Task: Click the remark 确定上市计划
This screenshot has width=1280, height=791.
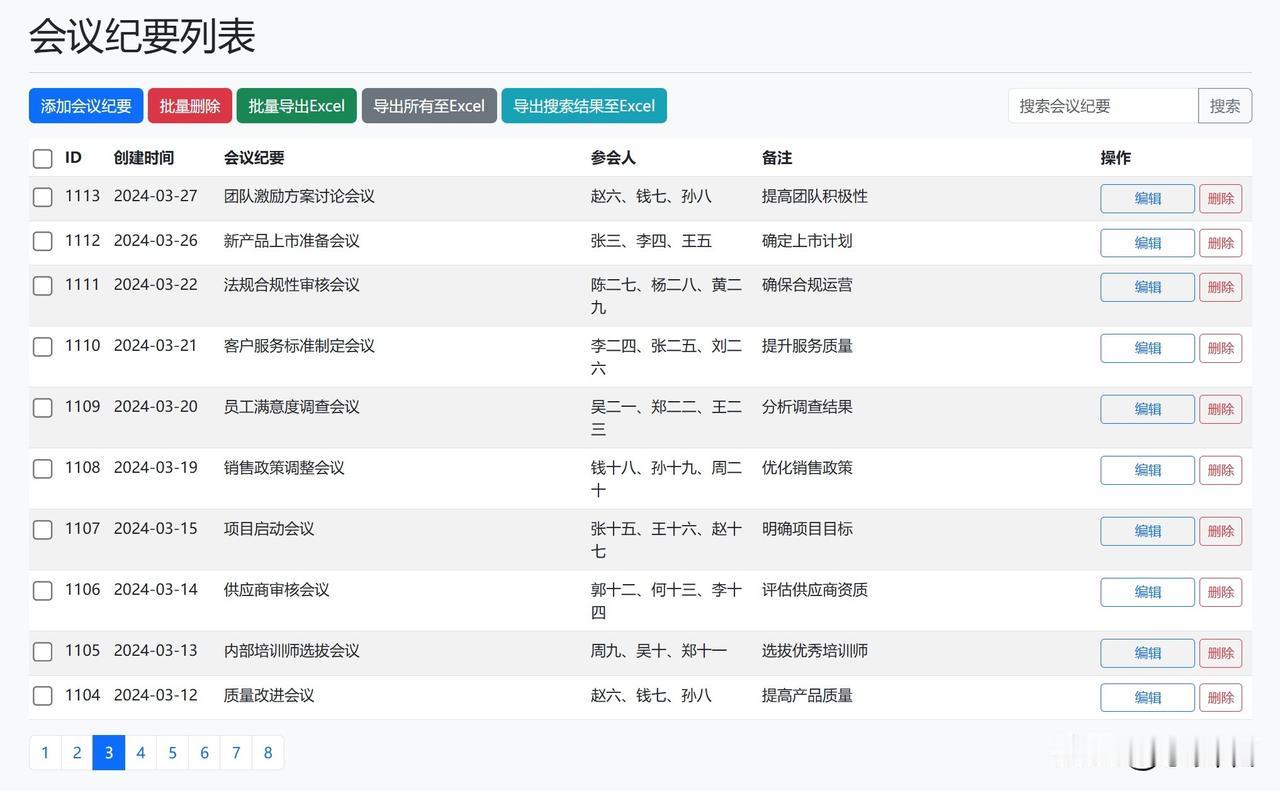Action: tap(807, 241)
